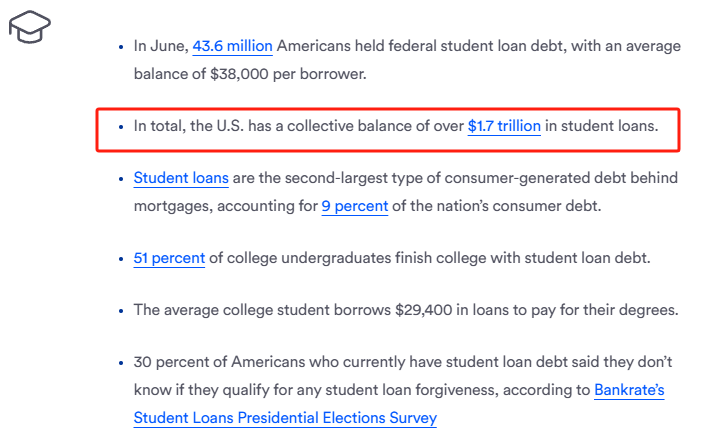Click the Bankrate's link text

(629, 390)
